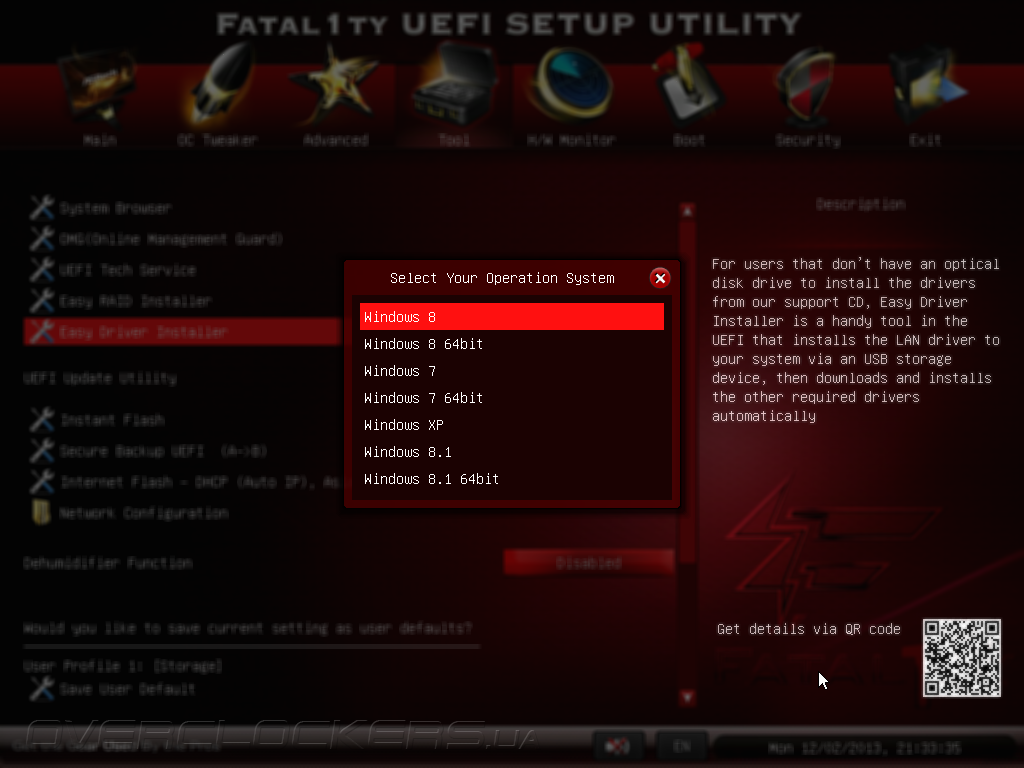1024x768 pixels.
Task: Pick Windows 8.1 64bit option
Action: (511, 479)
